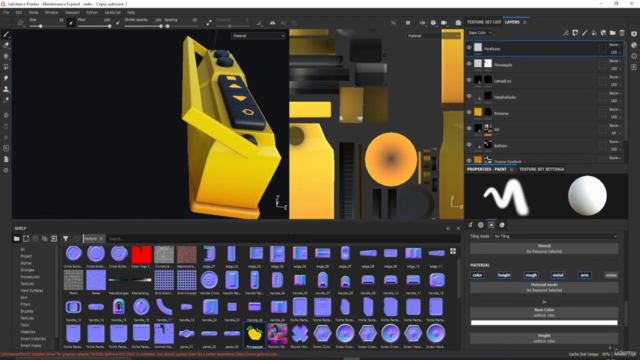
Task: Open the Viewport menu
Action: pyautogui.click(x=72, y=13)
